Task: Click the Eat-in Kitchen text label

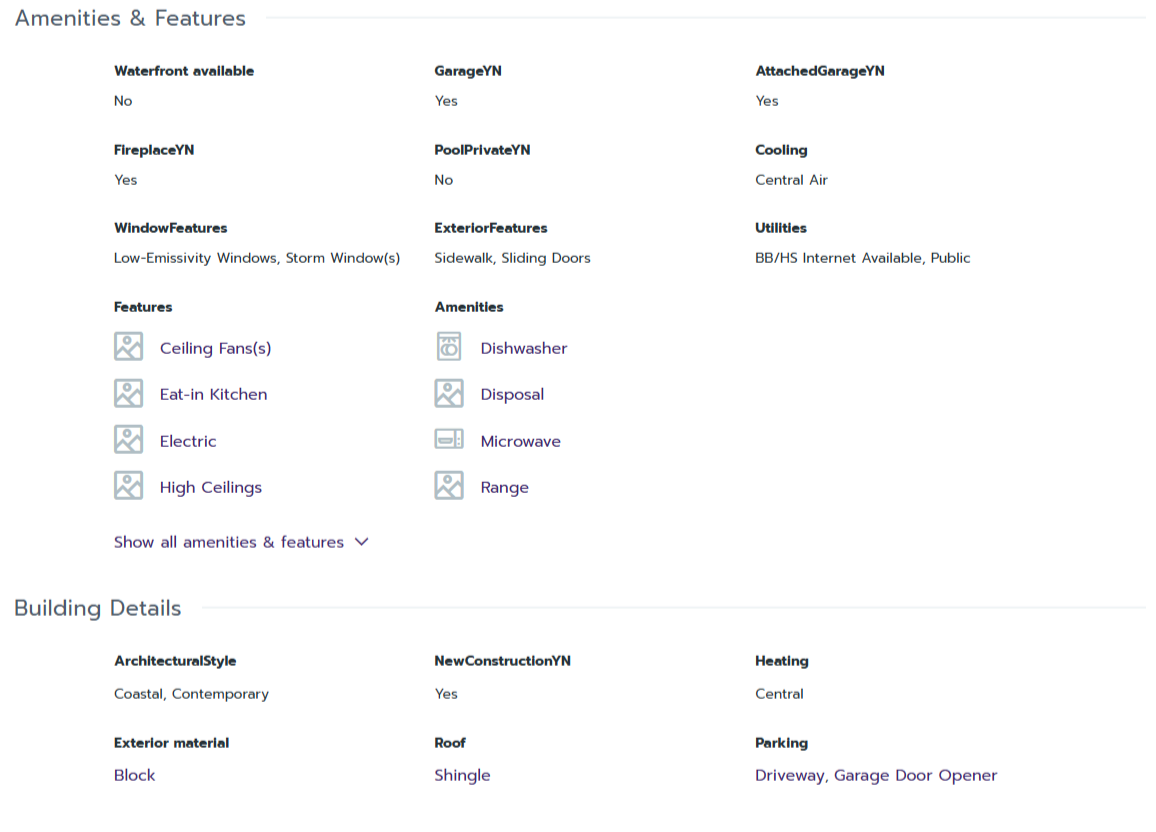Action: tap(213, 394)
